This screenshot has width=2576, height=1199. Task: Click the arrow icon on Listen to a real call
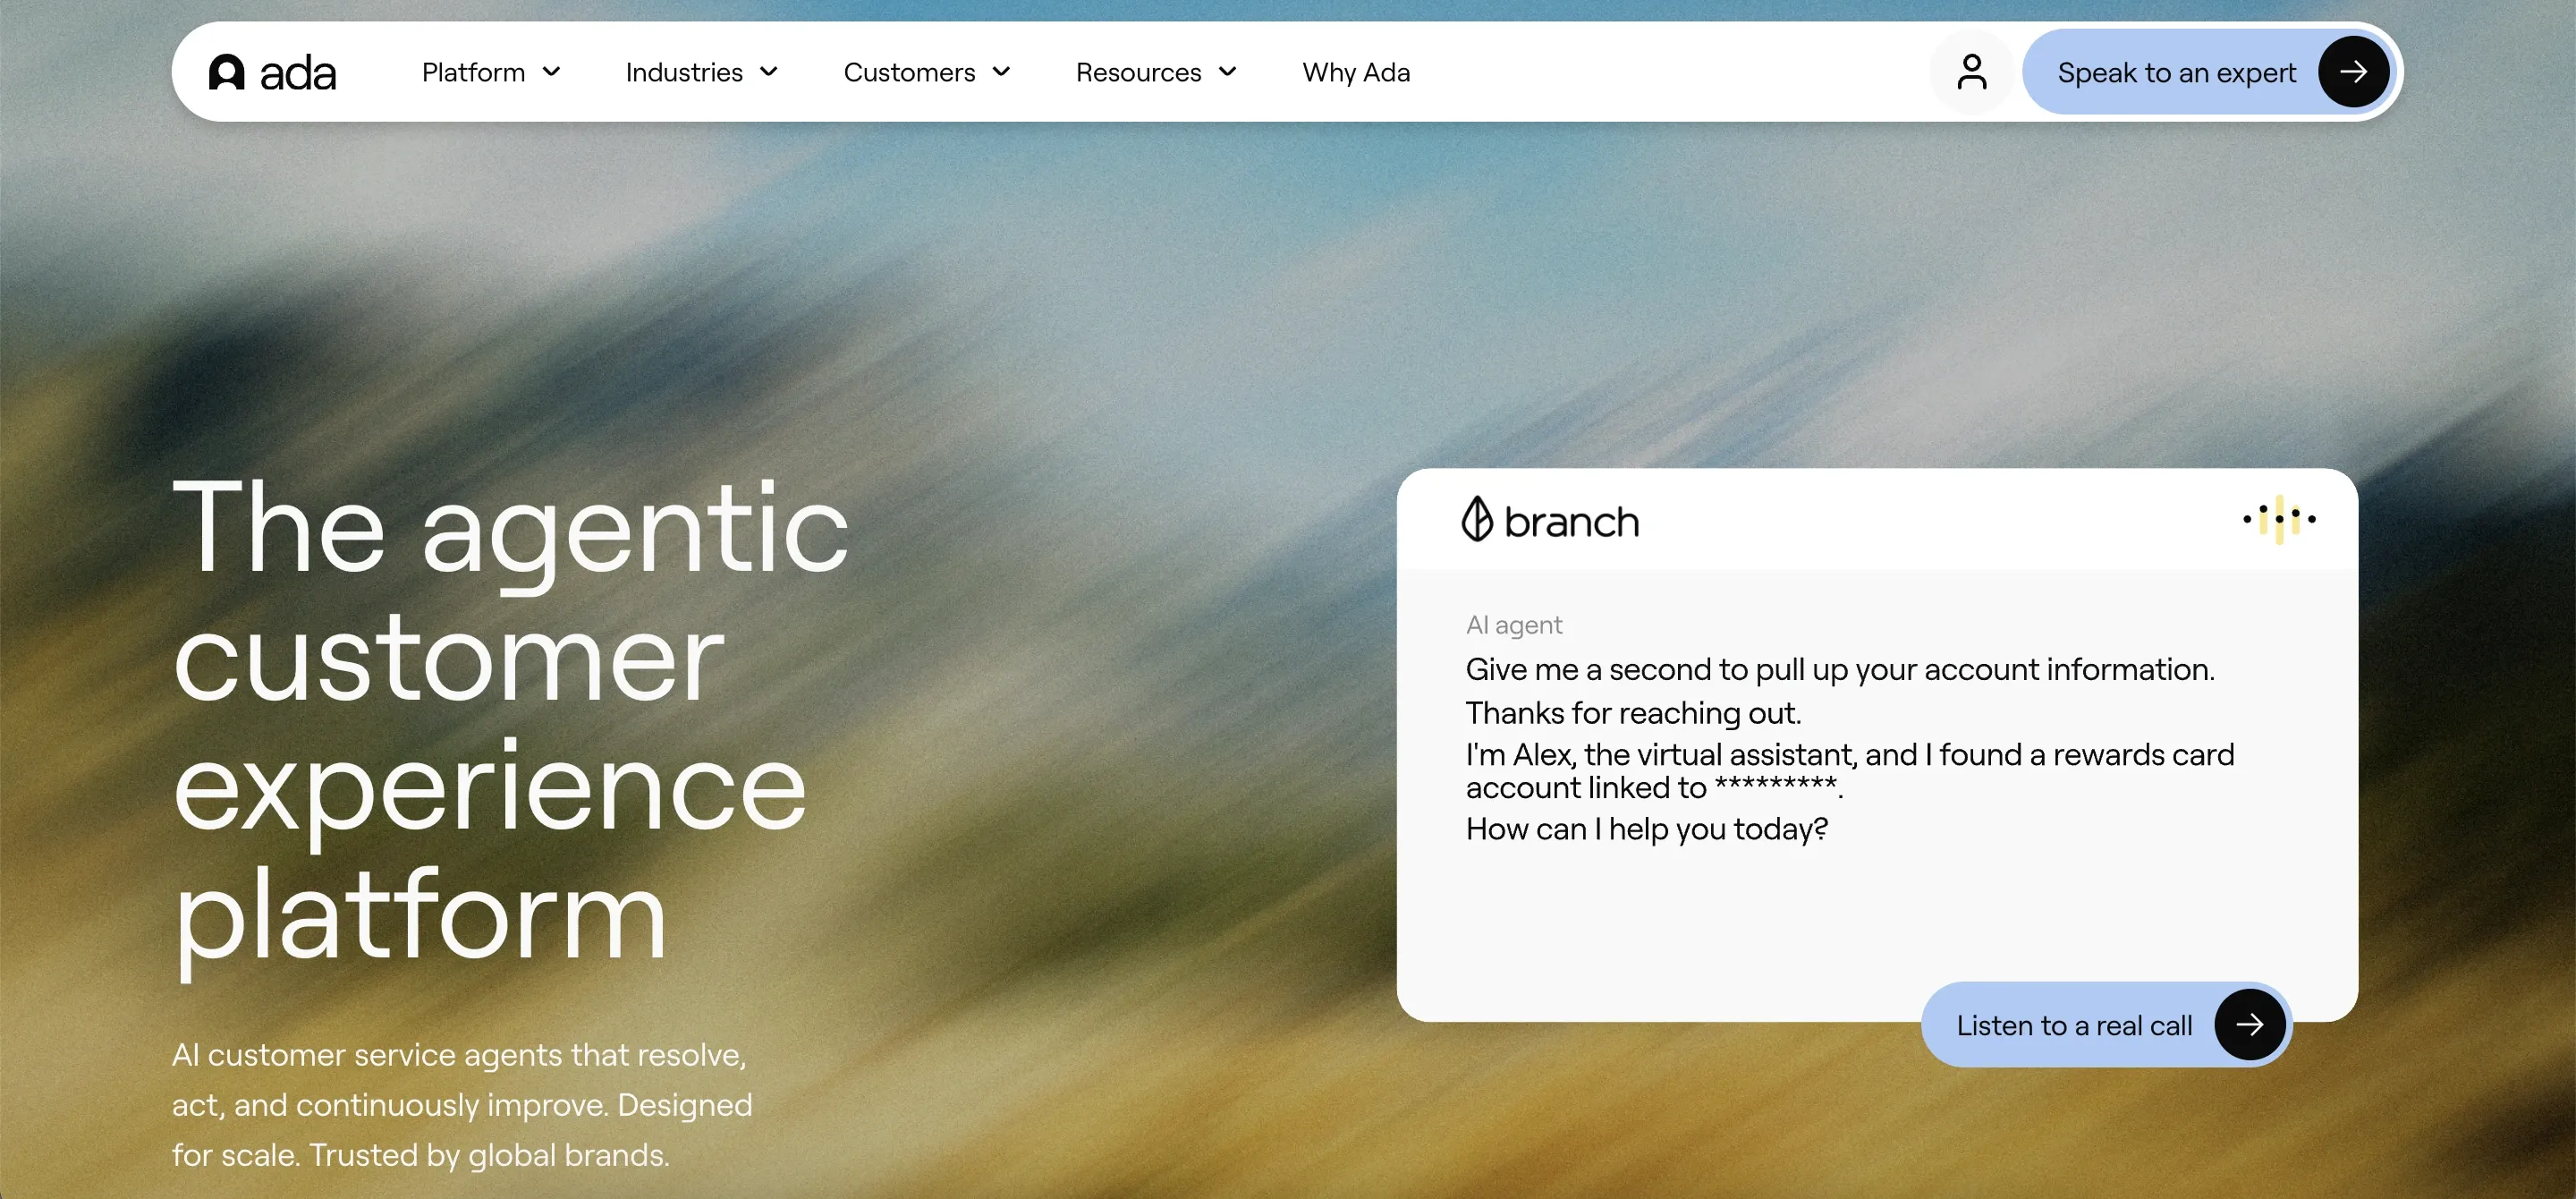[x=2249, y=1024]
